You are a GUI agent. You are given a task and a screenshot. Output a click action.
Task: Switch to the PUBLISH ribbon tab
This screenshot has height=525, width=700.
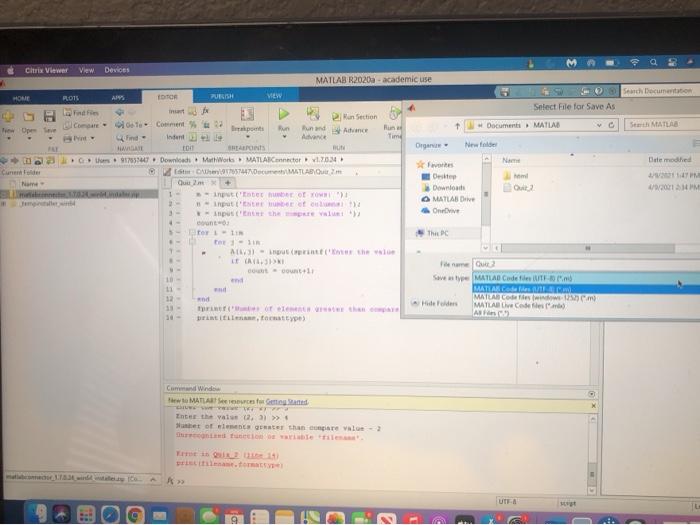click(222, 96)
